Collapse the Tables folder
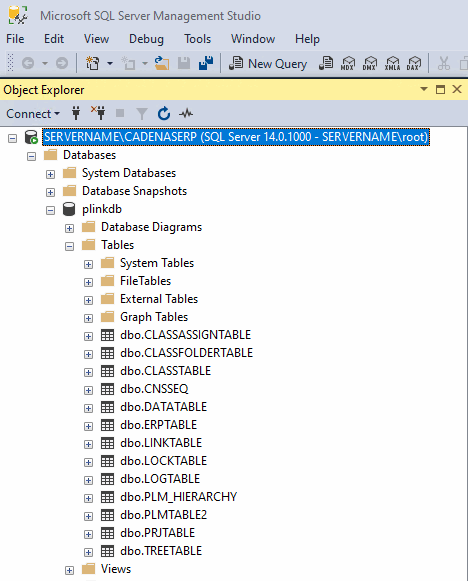The image size is (468, 581). (x=69, y=246)
